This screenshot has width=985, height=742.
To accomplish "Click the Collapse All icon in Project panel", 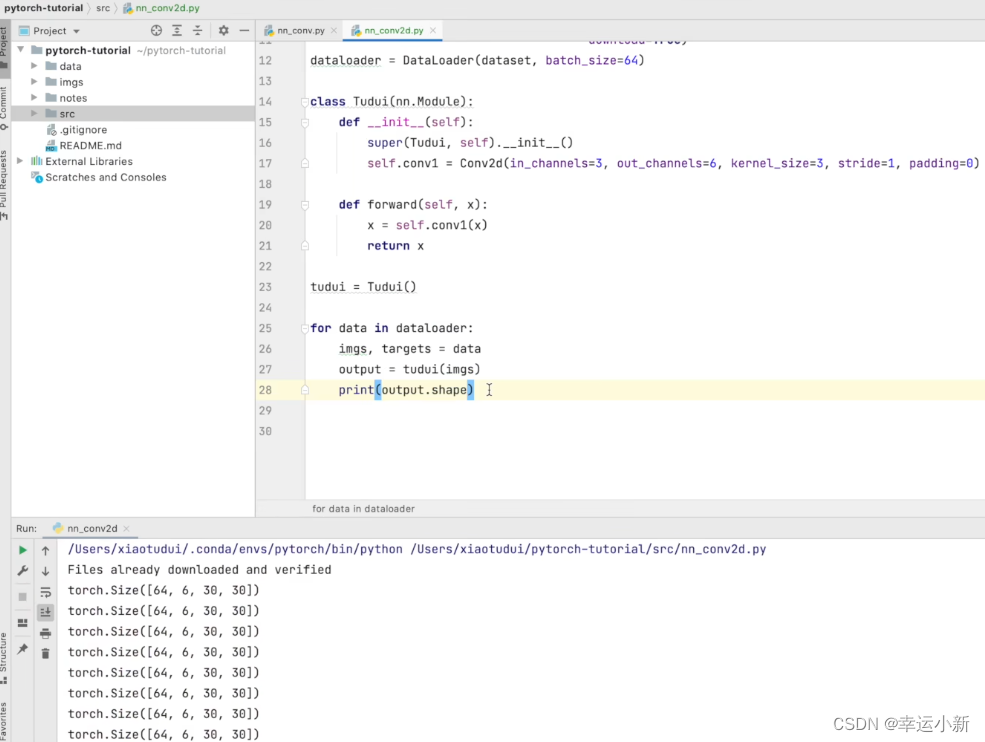I will 197,31.
